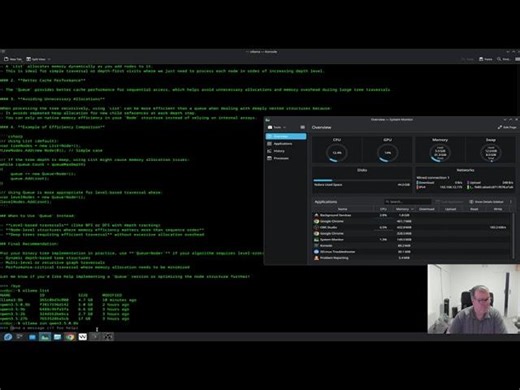Click Edit Page in System Monitor

point(507,127)
